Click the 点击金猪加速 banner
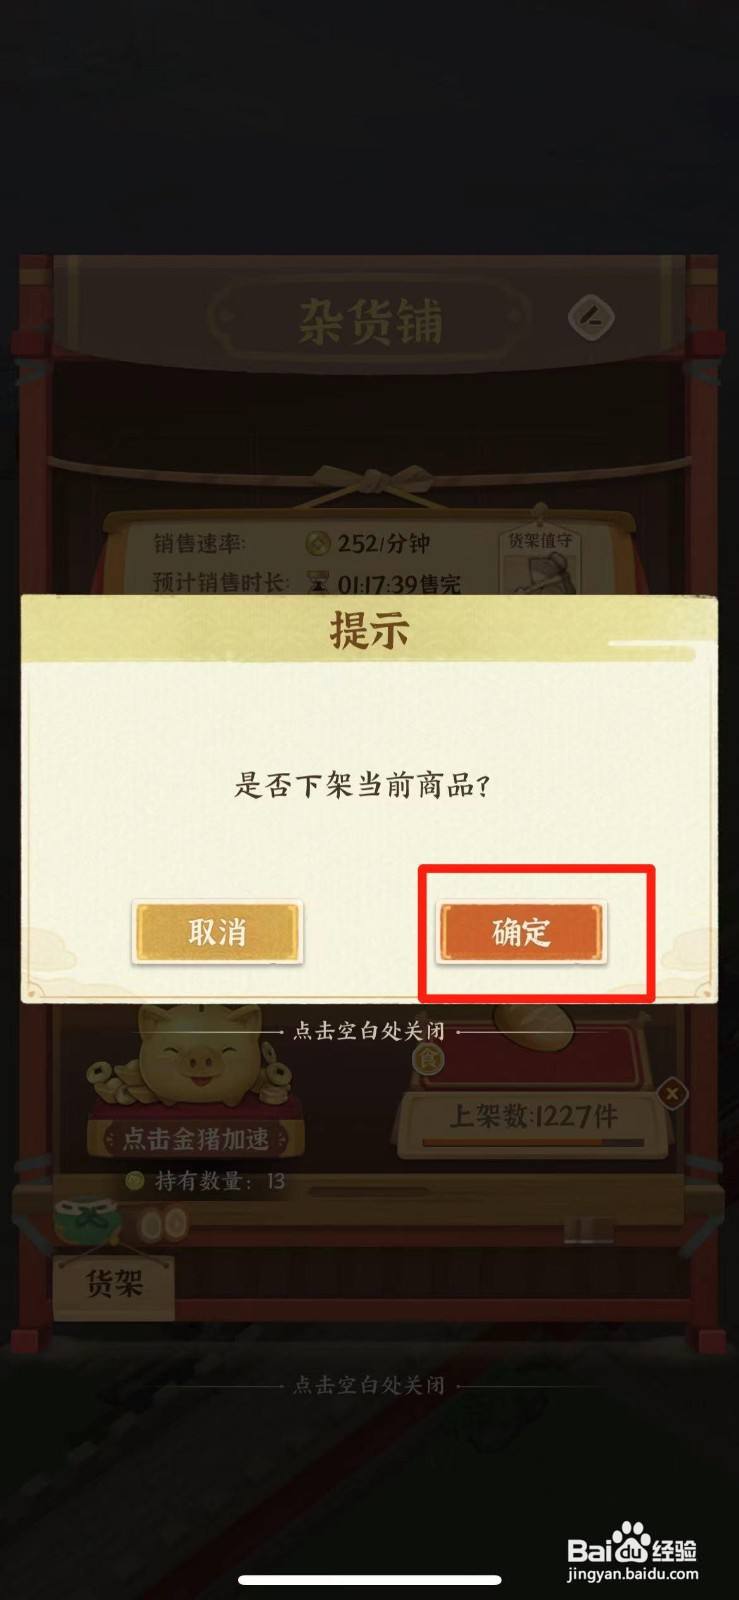Viewport: 739px width, 1600px height. pos(195,1139)
